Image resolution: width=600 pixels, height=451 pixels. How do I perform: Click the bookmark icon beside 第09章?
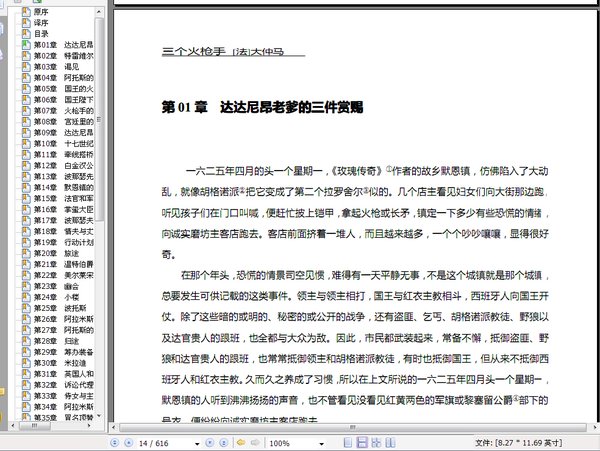tap(26, 132)
